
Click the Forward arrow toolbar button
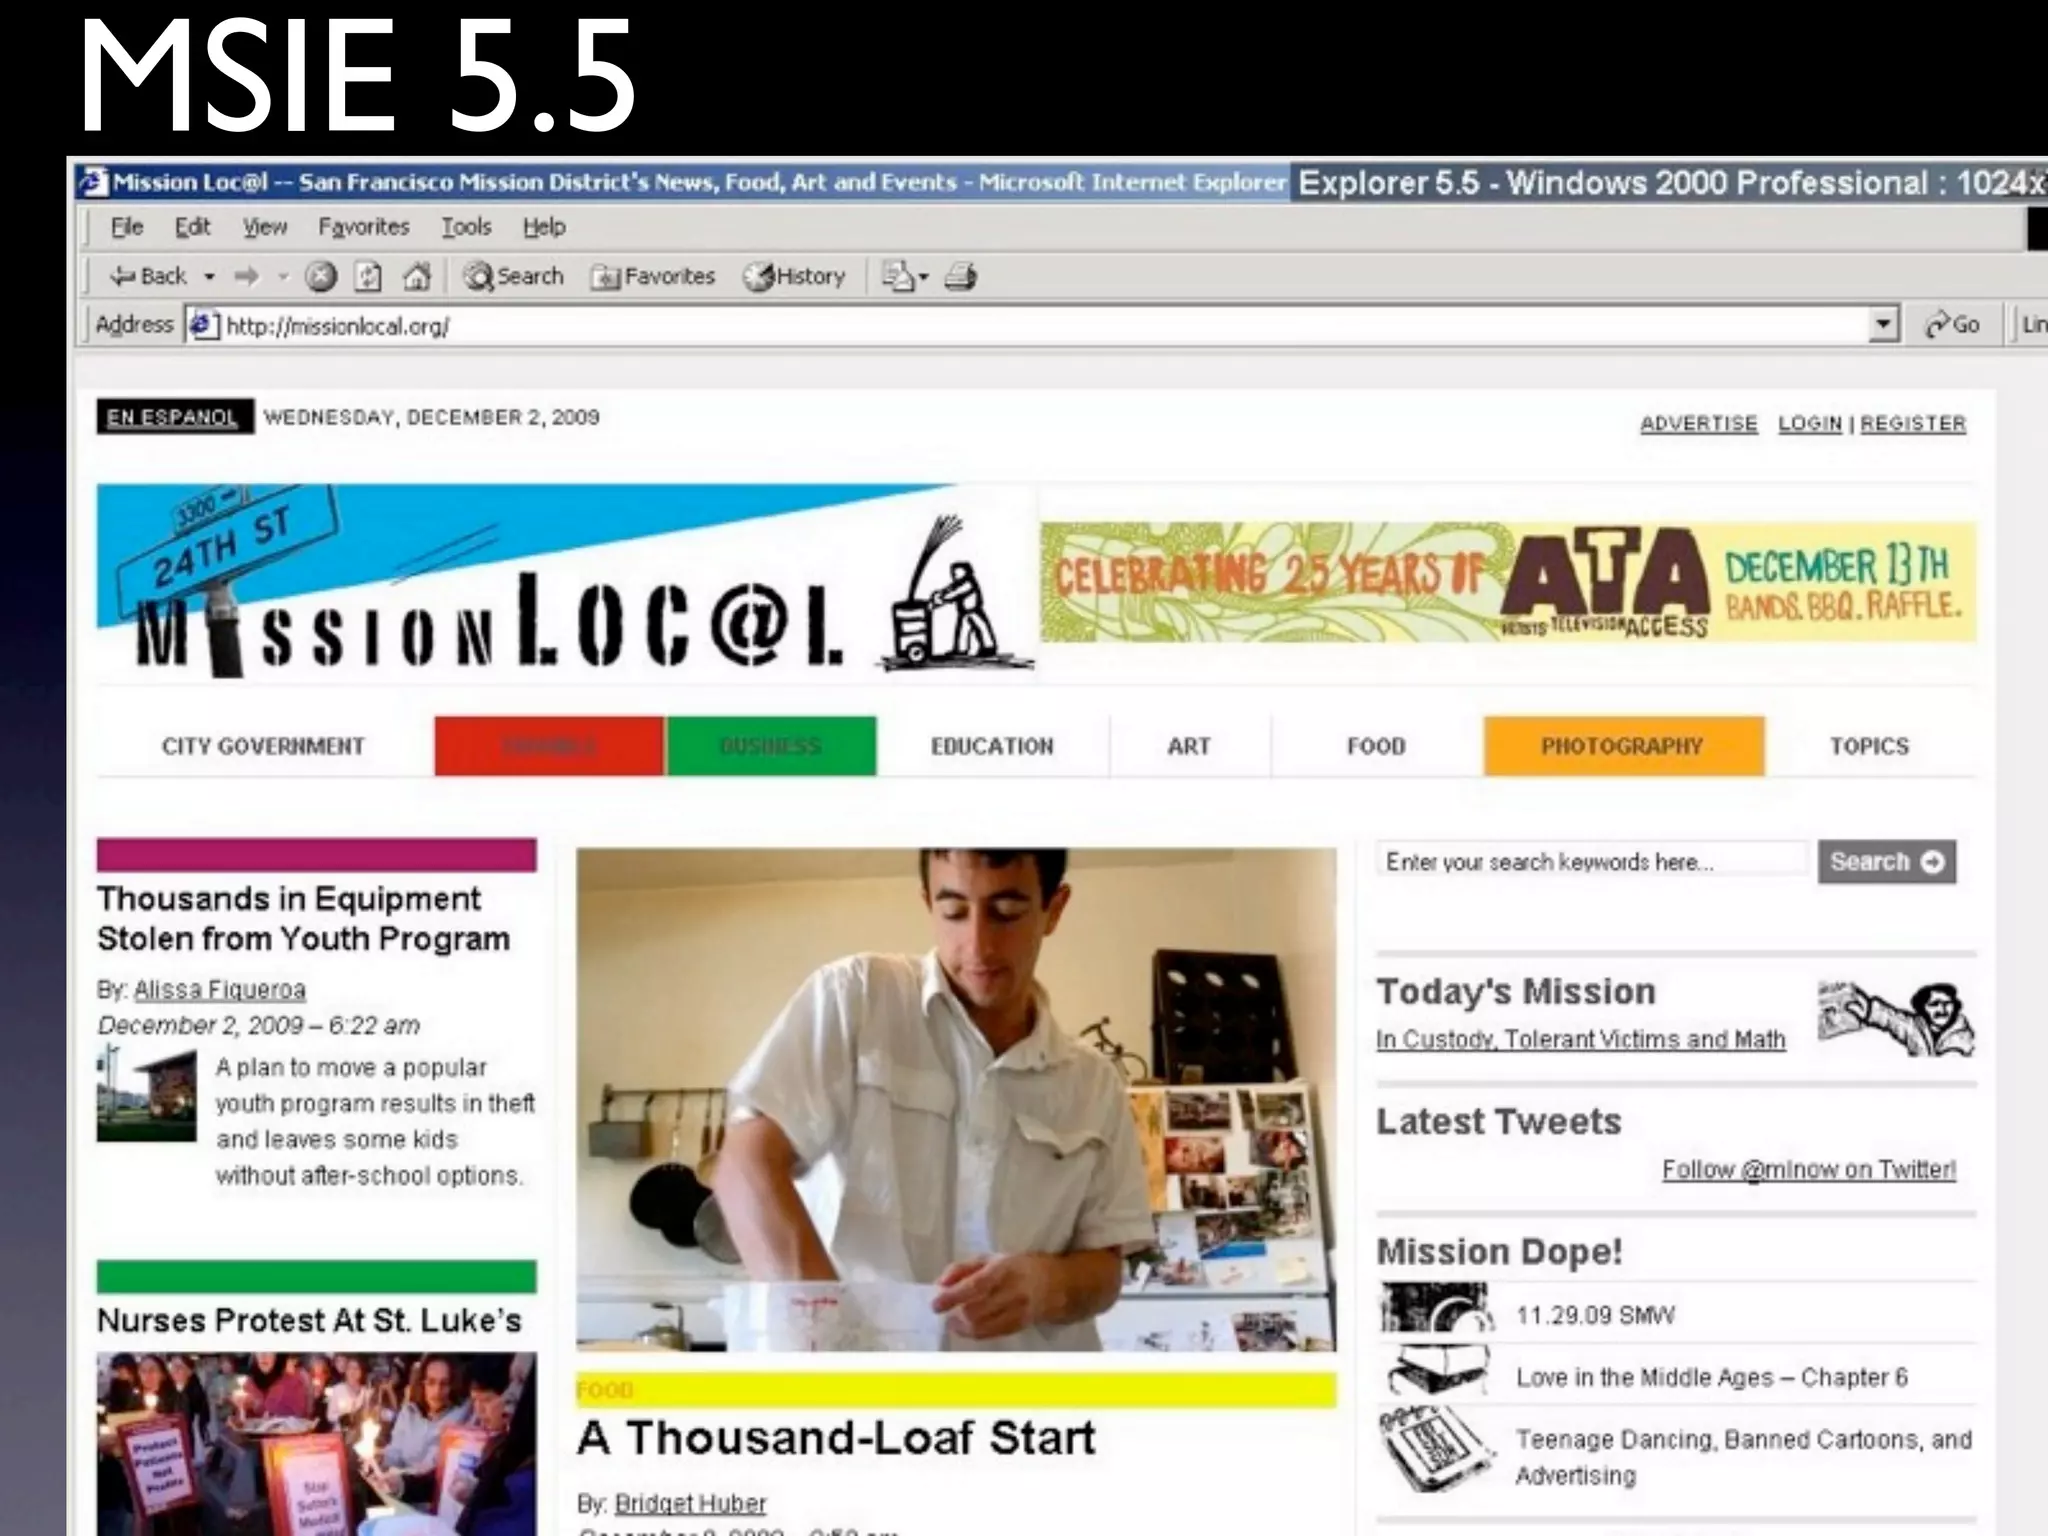pos(246,276)
